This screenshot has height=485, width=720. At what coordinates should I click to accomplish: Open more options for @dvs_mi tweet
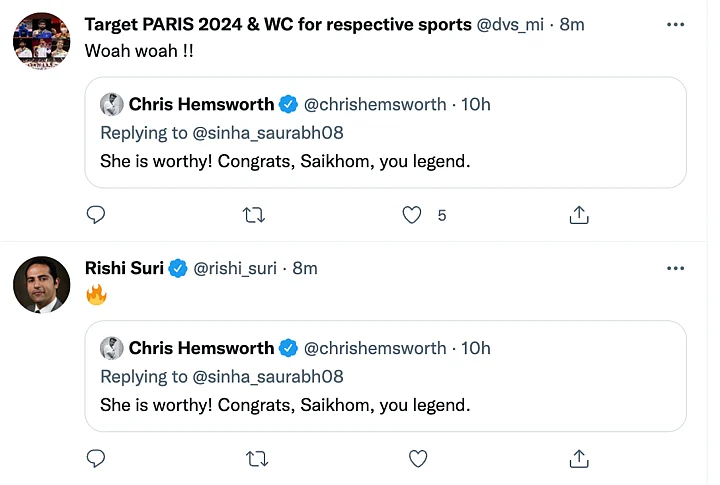(x=675, y=24)
